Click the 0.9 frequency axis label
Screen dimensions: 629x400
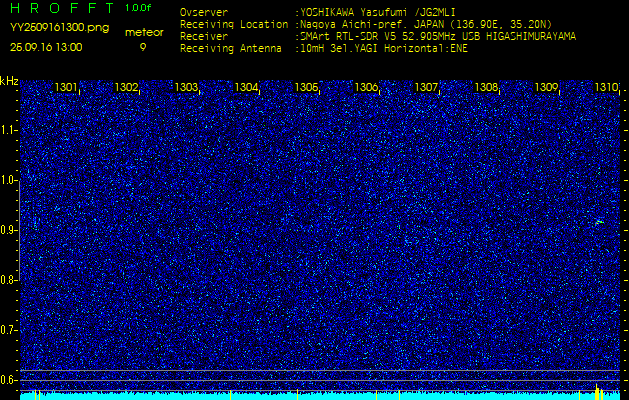9,230
